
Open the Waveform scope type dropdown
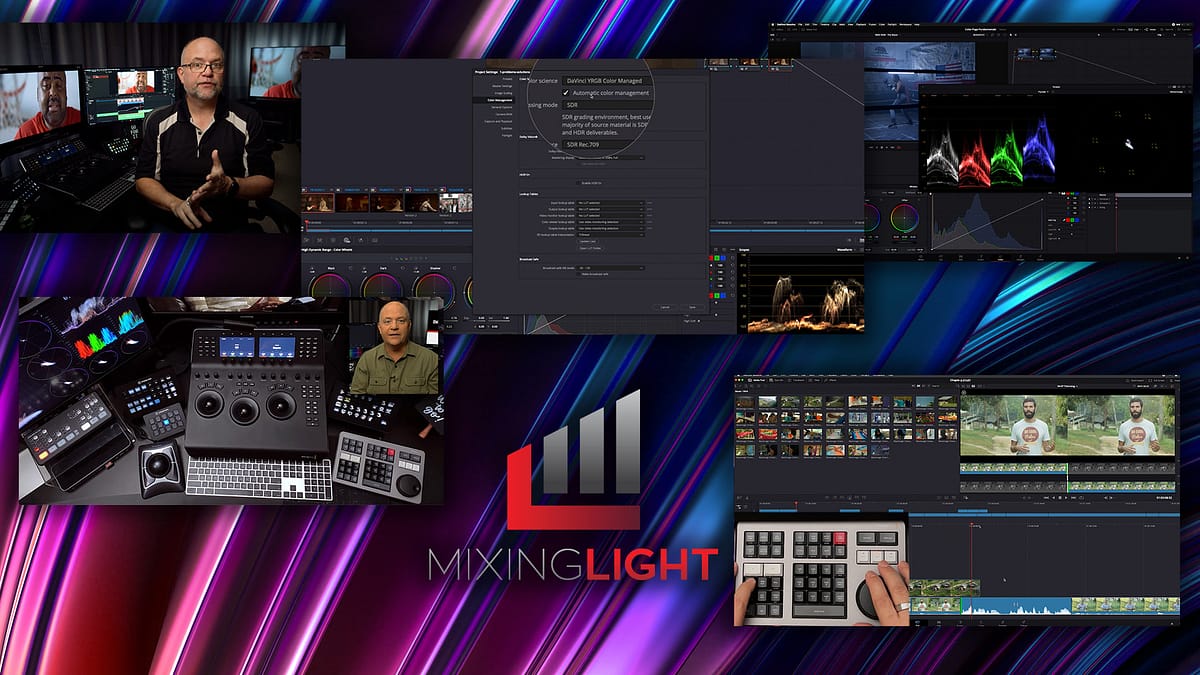[x=846, y=249]
